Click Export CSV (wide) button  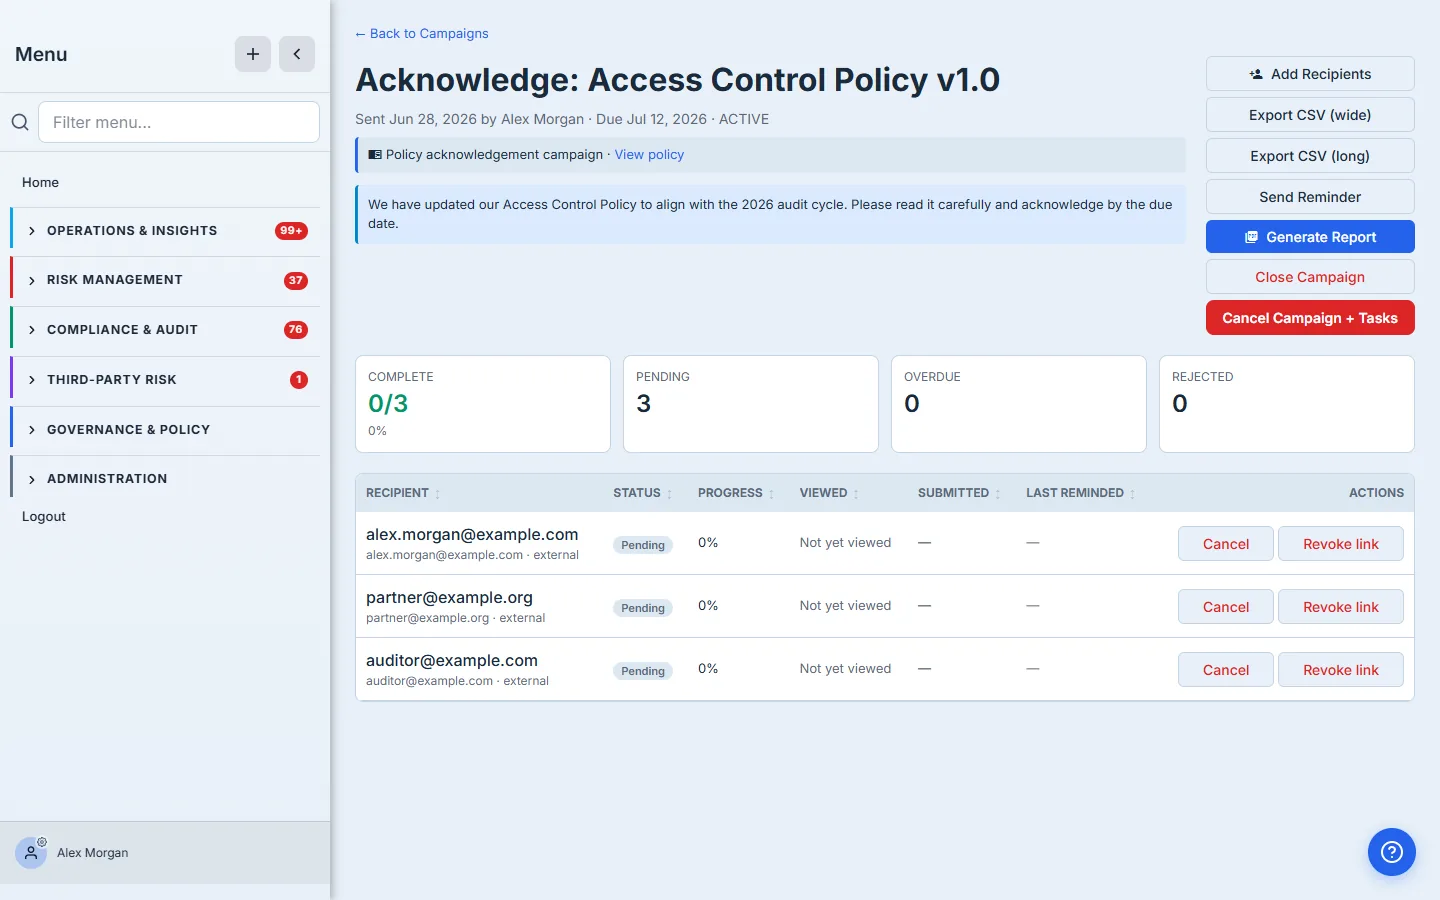coord(1310,115)
